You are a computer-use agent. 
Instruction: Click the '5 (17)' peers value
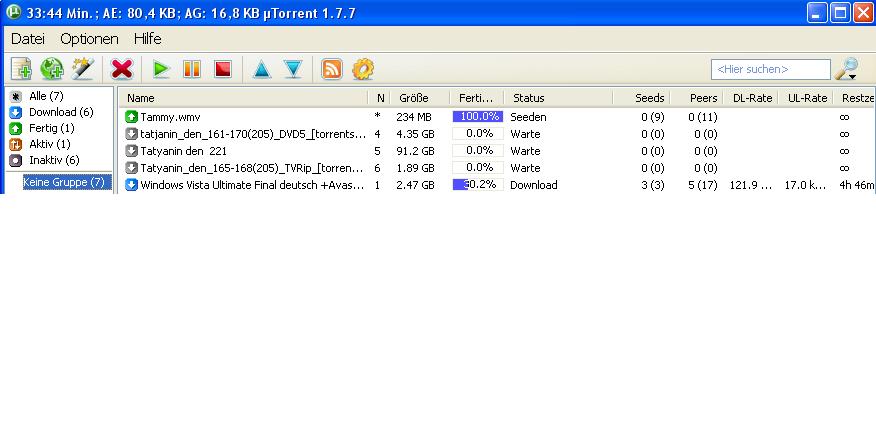703,185
